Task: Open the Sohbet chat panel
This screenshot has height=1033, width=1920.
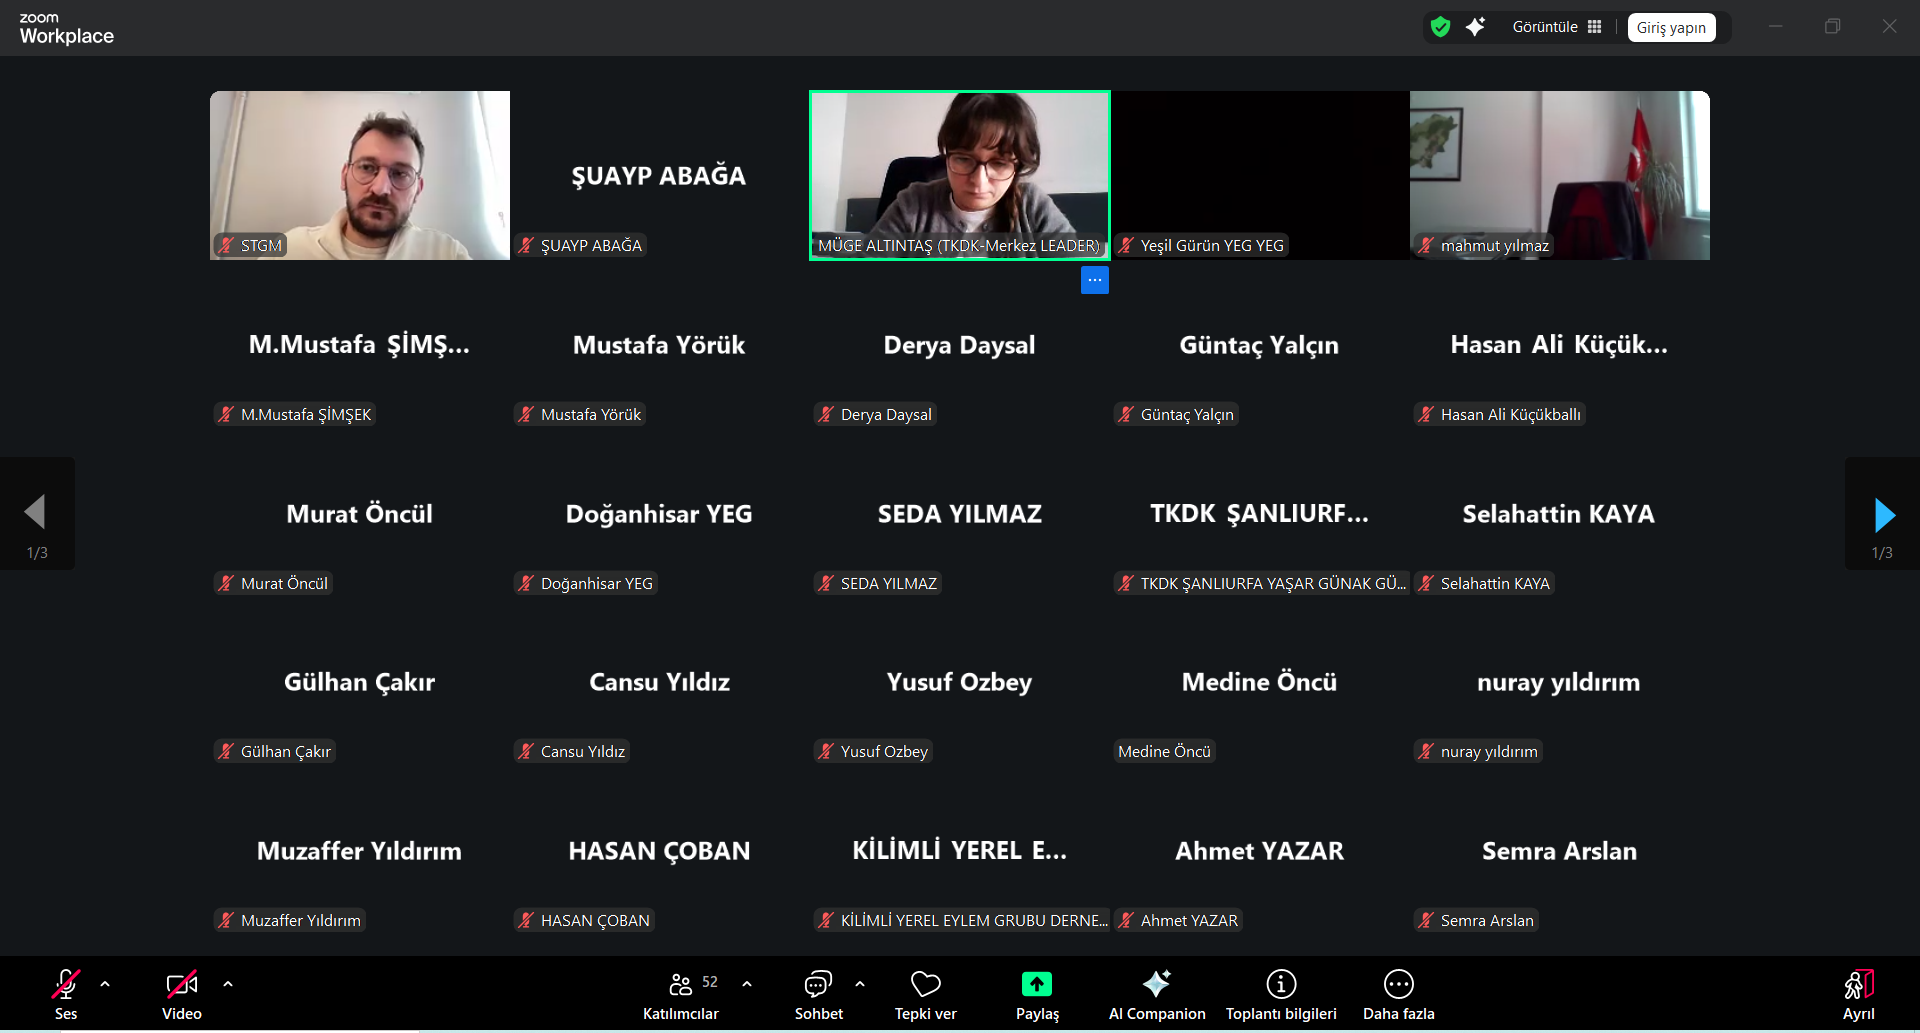Action: 818,995
